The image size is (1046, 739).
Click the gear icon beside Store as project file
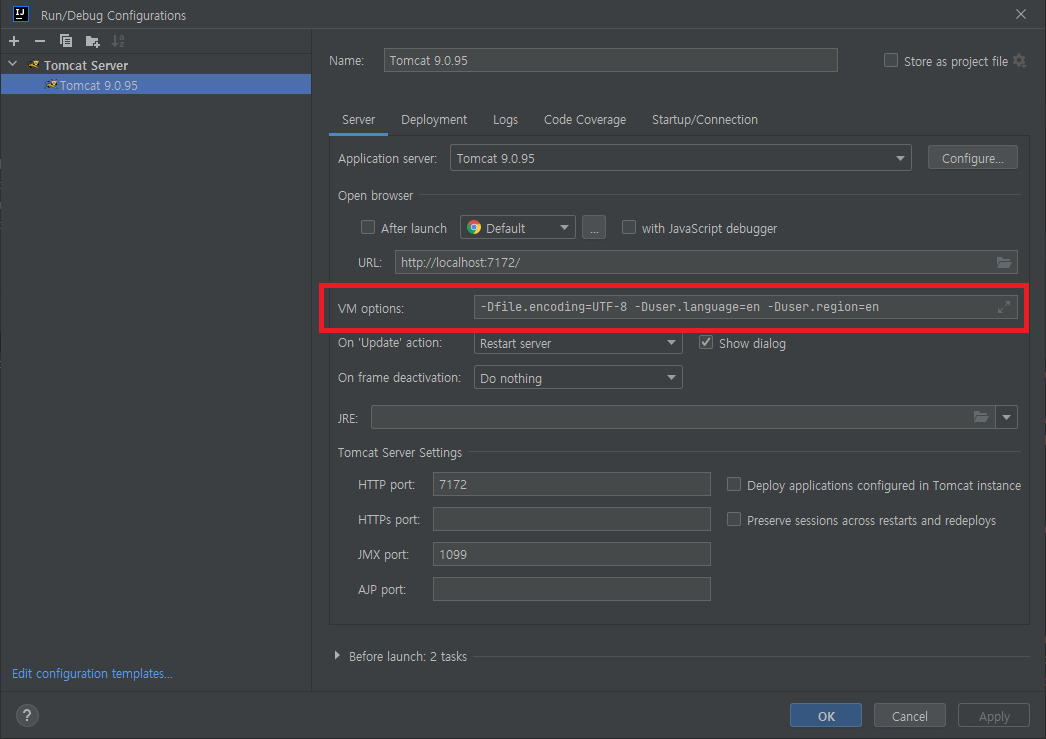1019,61
